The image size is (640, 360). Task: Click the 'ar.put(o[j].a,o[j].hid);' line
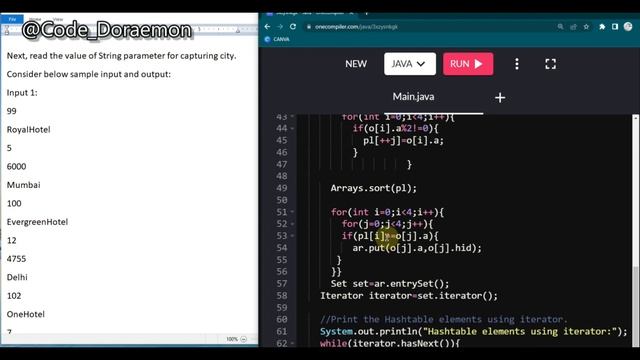(x=417, y=248)
